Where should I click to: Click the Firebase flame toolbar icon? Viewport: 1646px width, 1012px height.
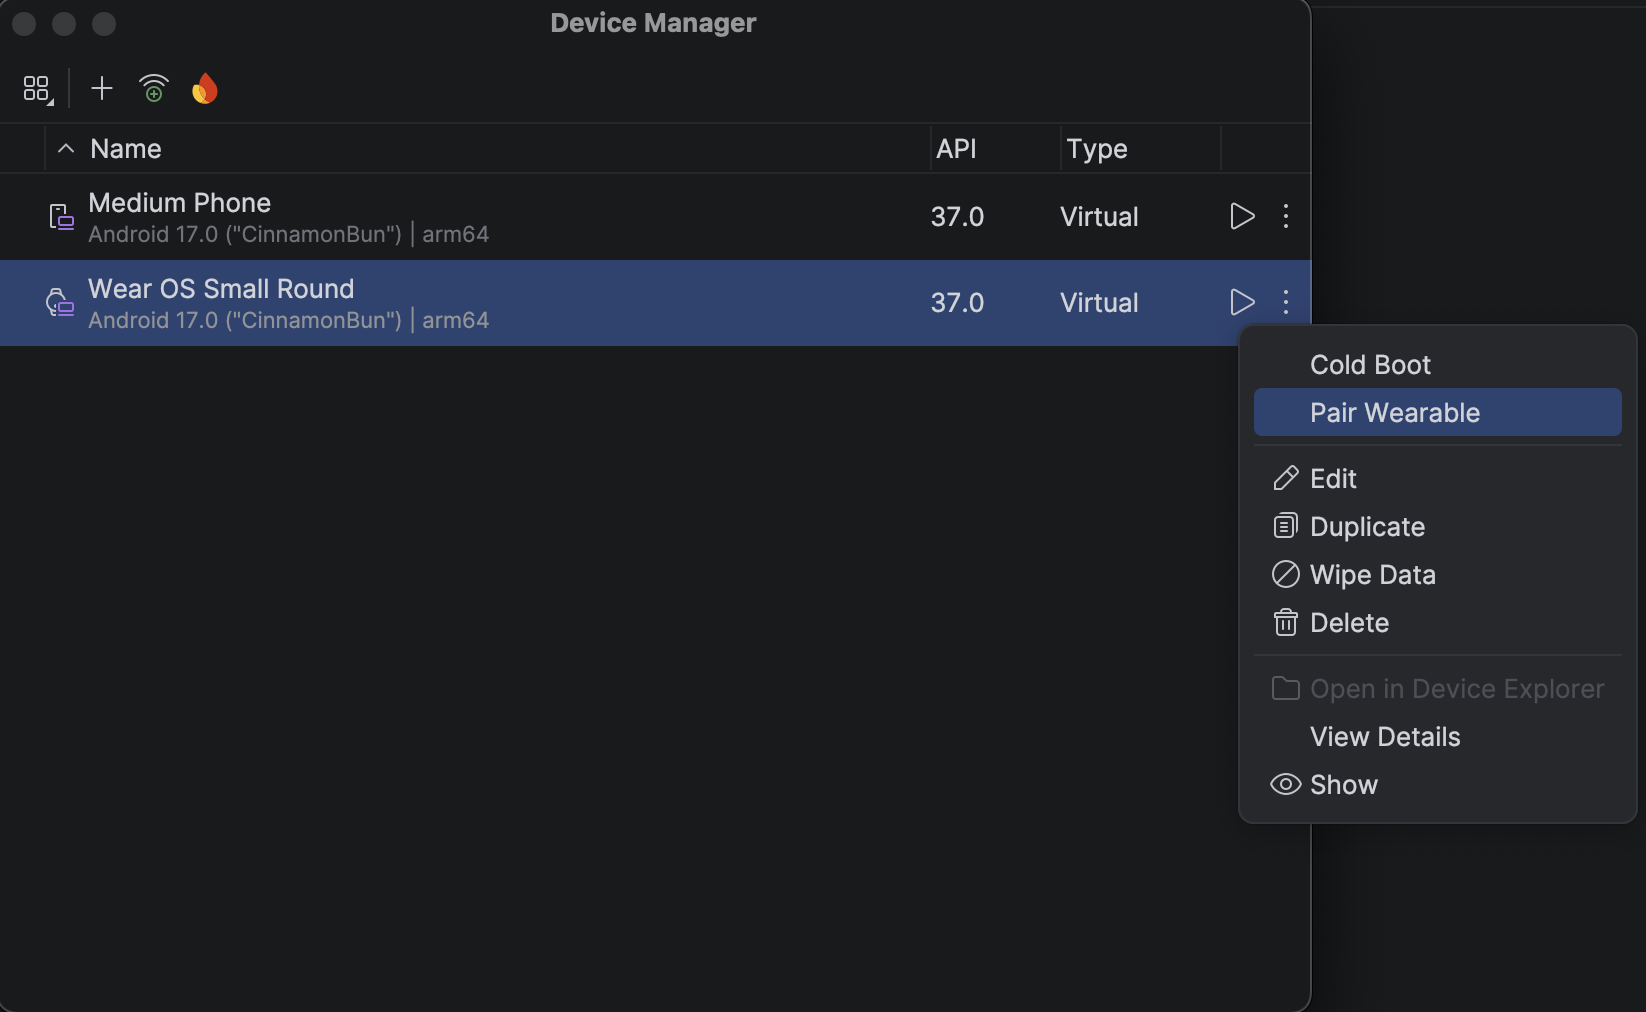pyautogui.click(x=204, y=89)
